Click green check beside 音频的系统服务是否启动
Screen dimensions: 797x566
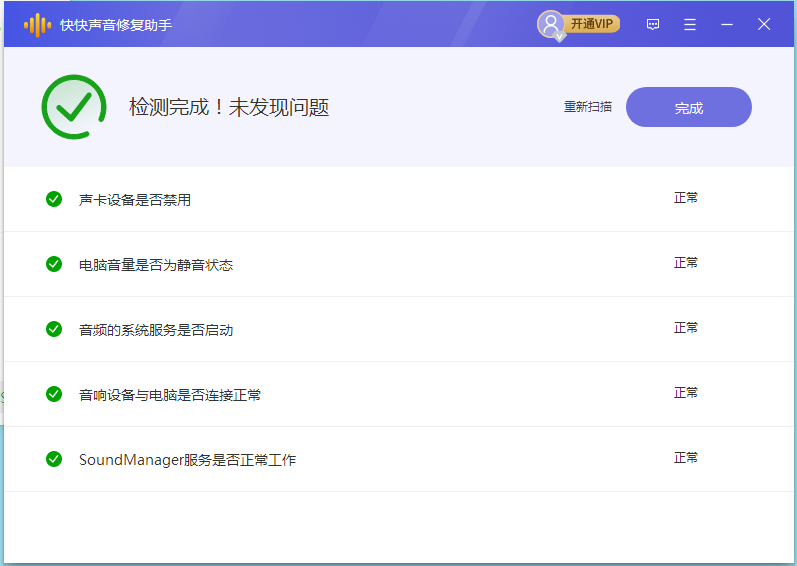click(x=54, y=329)
